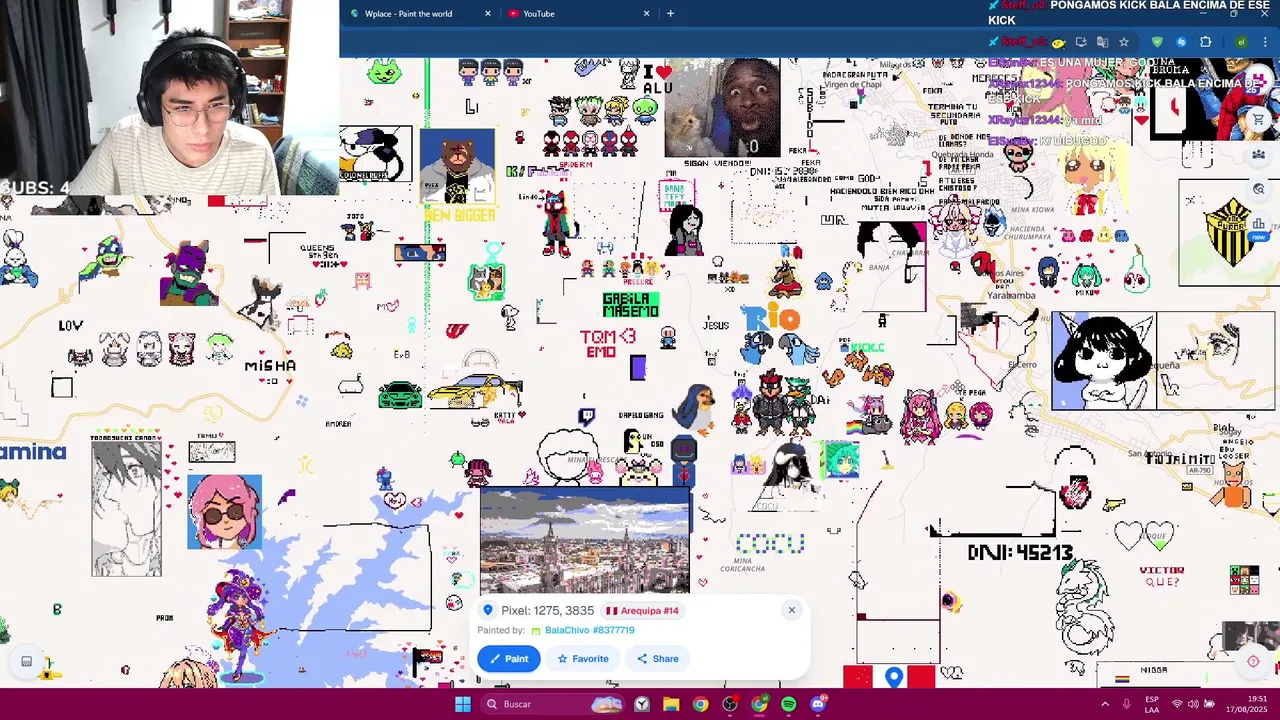Screen dimensions: 1280x720
Task: Open the Wplace store cart button
Action: (x=1259, y=120)
